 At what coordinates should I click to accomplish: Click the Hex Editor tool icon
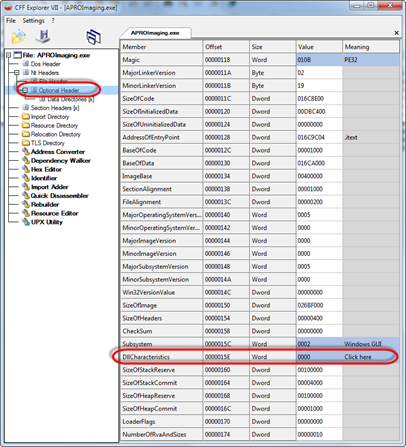click(26, 169)
